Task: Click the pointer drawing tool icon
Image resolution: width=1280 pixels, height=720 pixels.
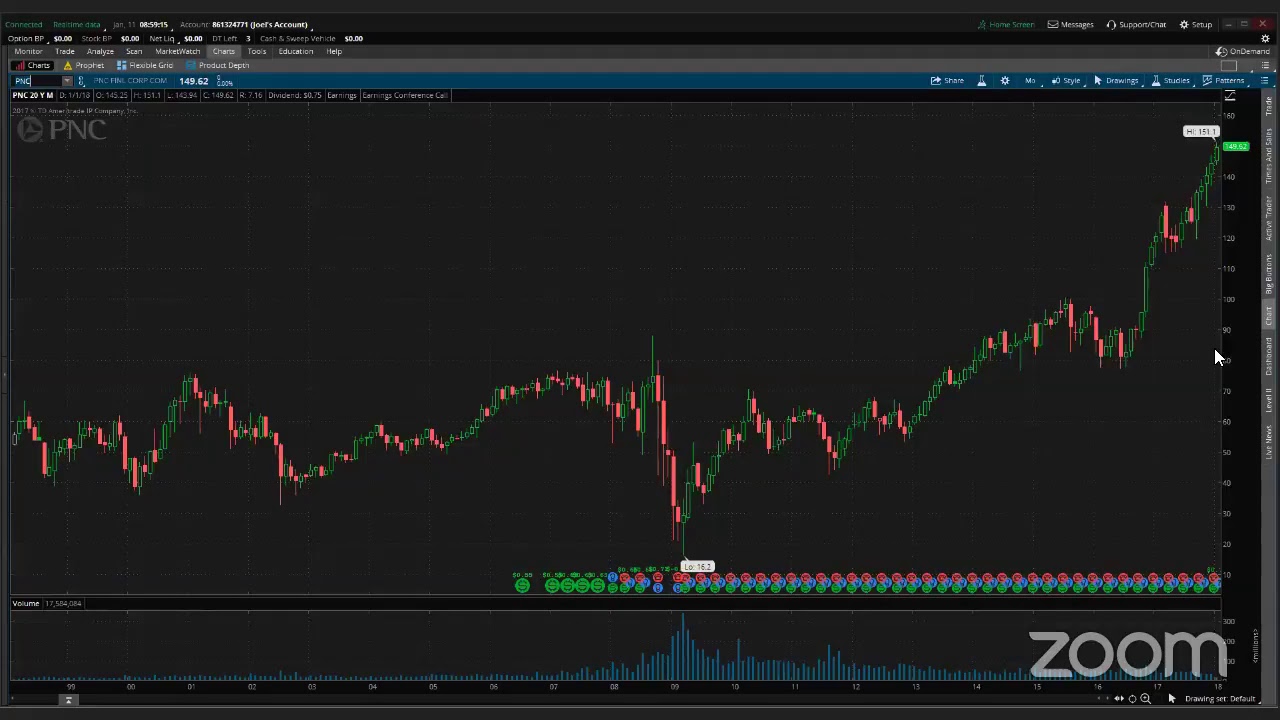Action: [1172, 698]
